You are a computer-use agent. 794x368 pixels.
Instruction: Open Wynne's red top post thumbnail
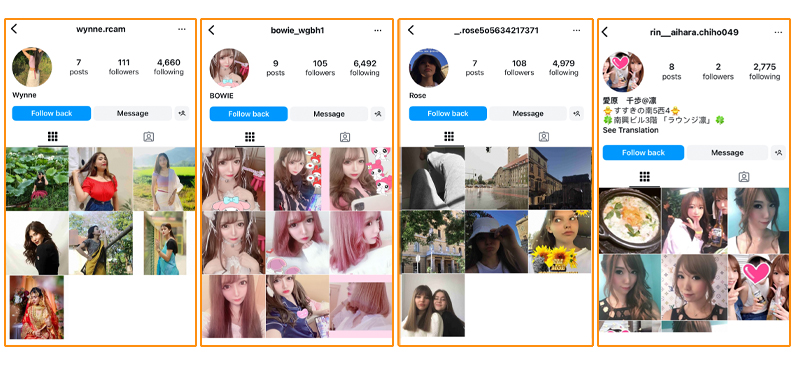[x=100, y=179]
